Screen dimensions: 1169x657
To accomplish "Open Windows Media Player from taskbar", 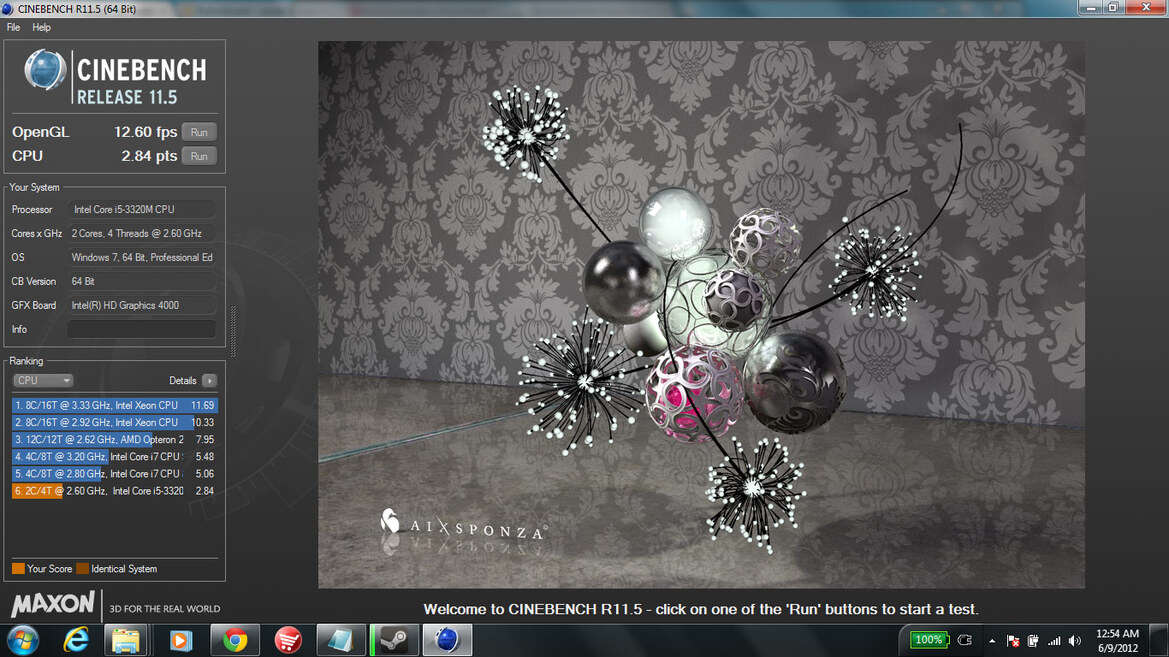I will click(180, 640).
